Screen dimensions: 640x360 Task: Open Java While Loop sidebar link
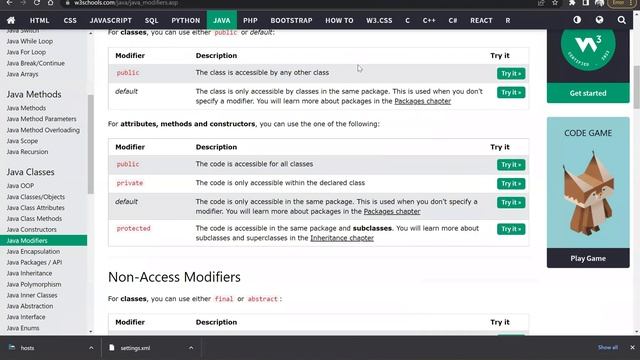point(30,41)
